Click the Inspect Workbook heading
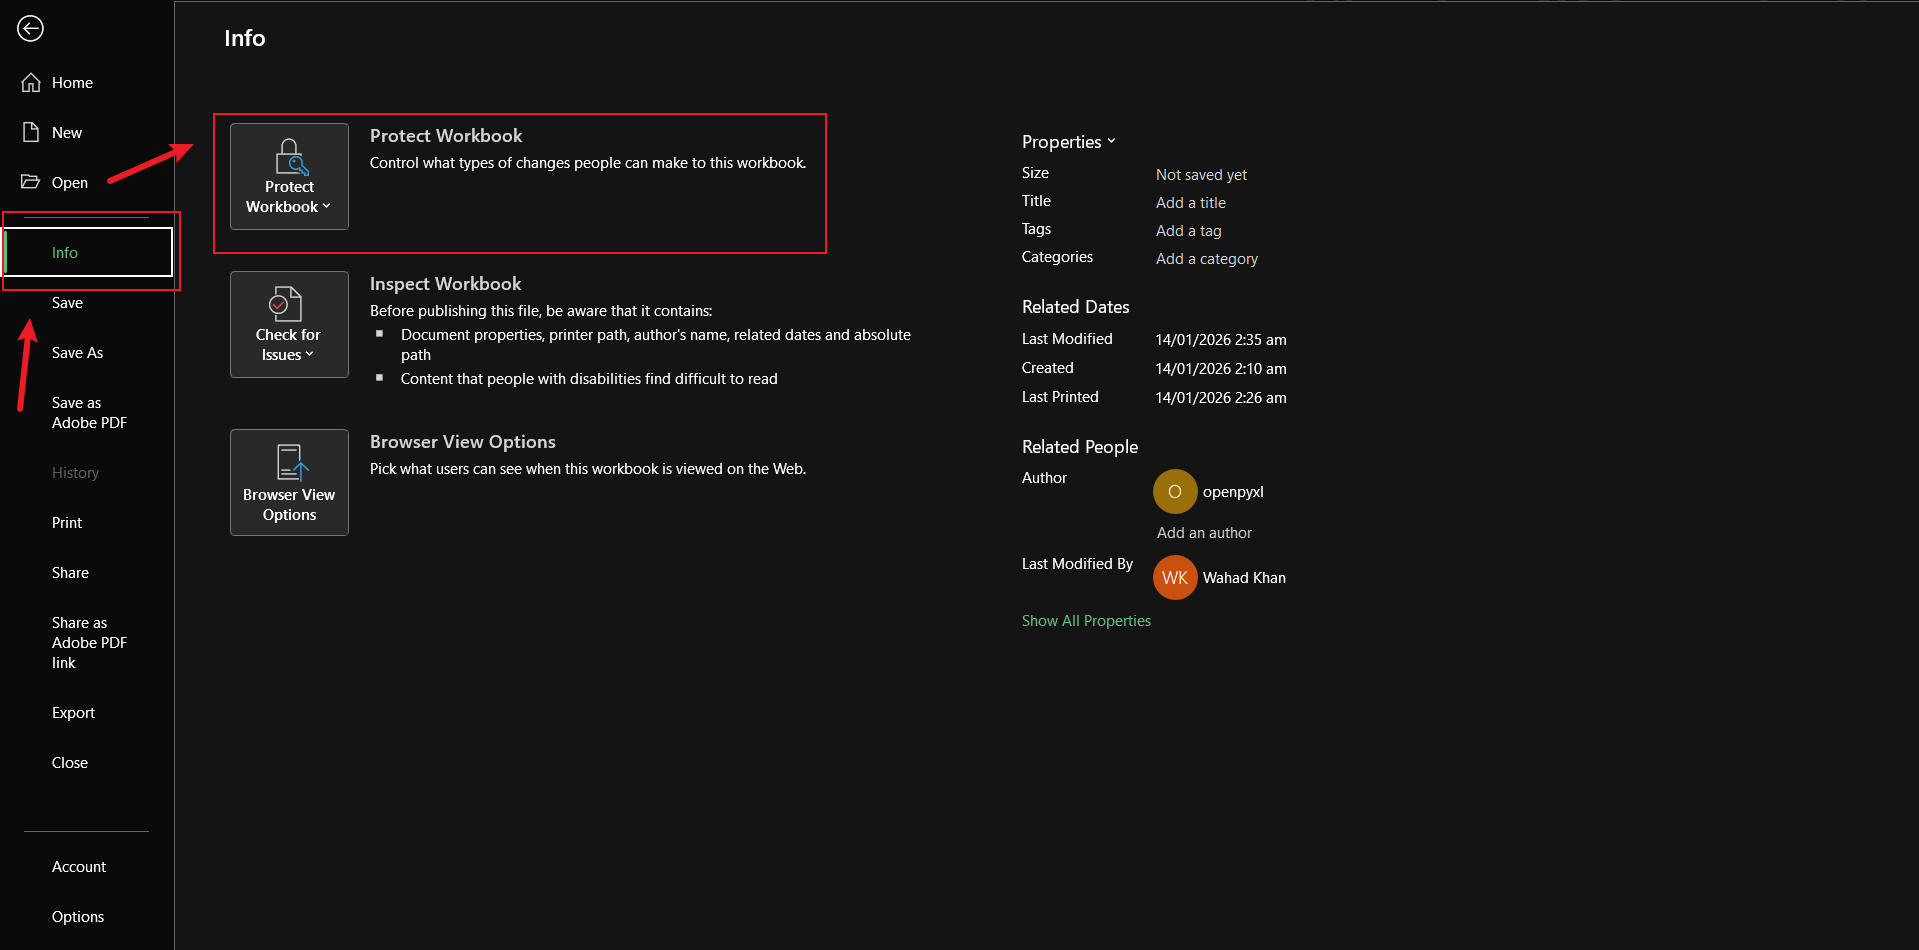The image size is (1919, 950). tap(445, 284)
